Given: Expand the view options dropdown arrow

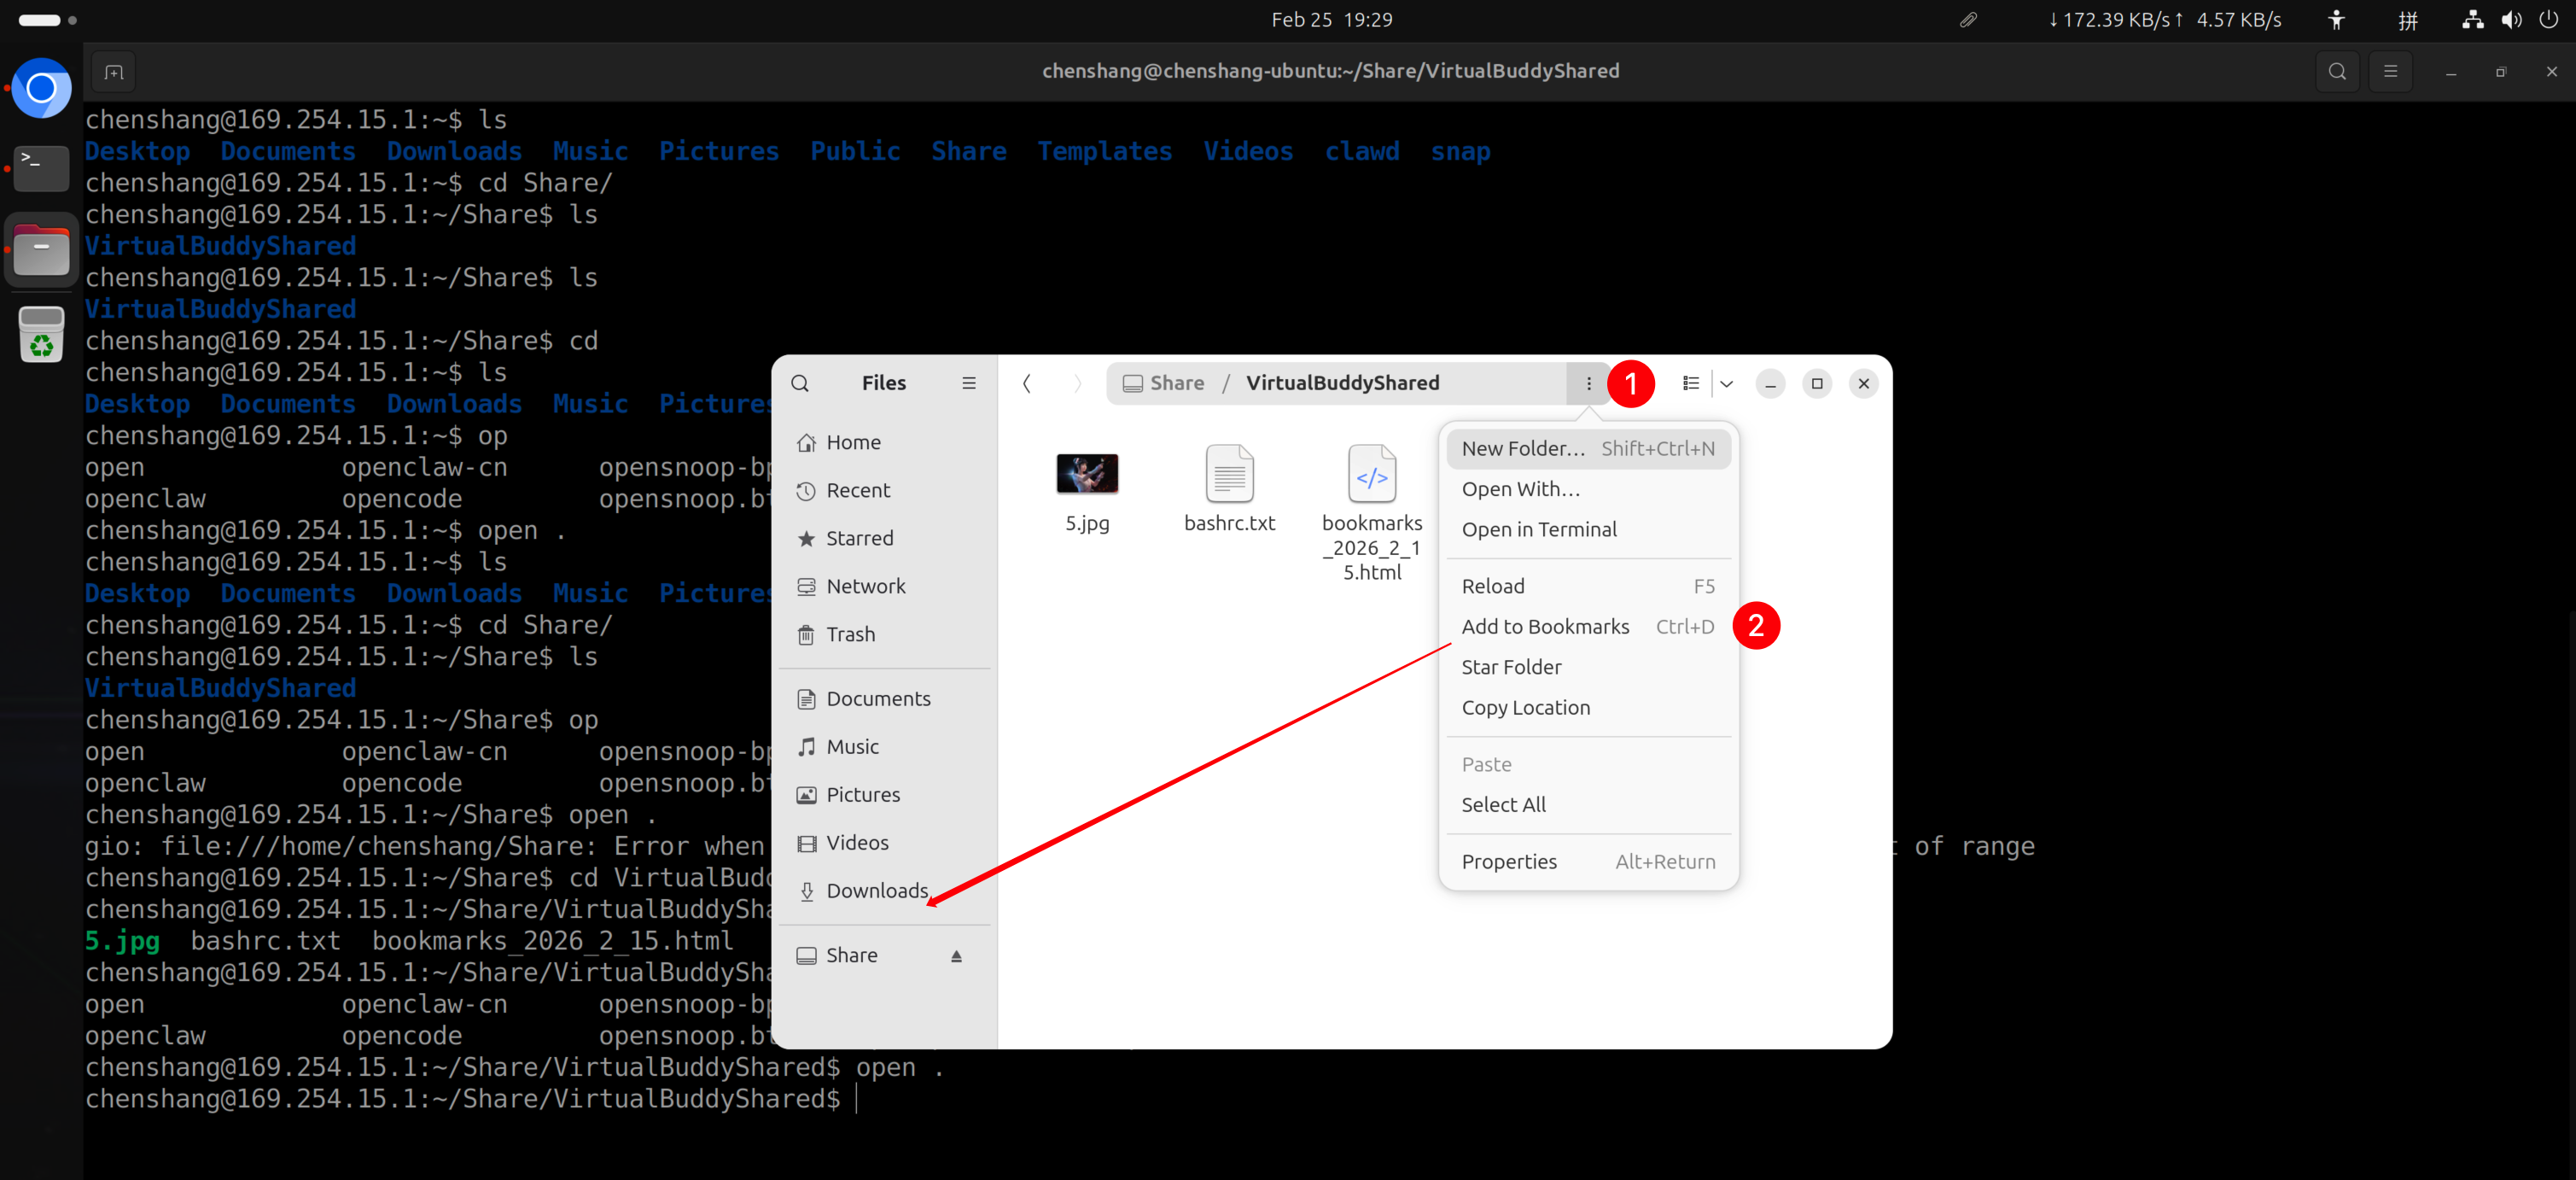Looking at the screenshot, I should (x=1727, y=383).
